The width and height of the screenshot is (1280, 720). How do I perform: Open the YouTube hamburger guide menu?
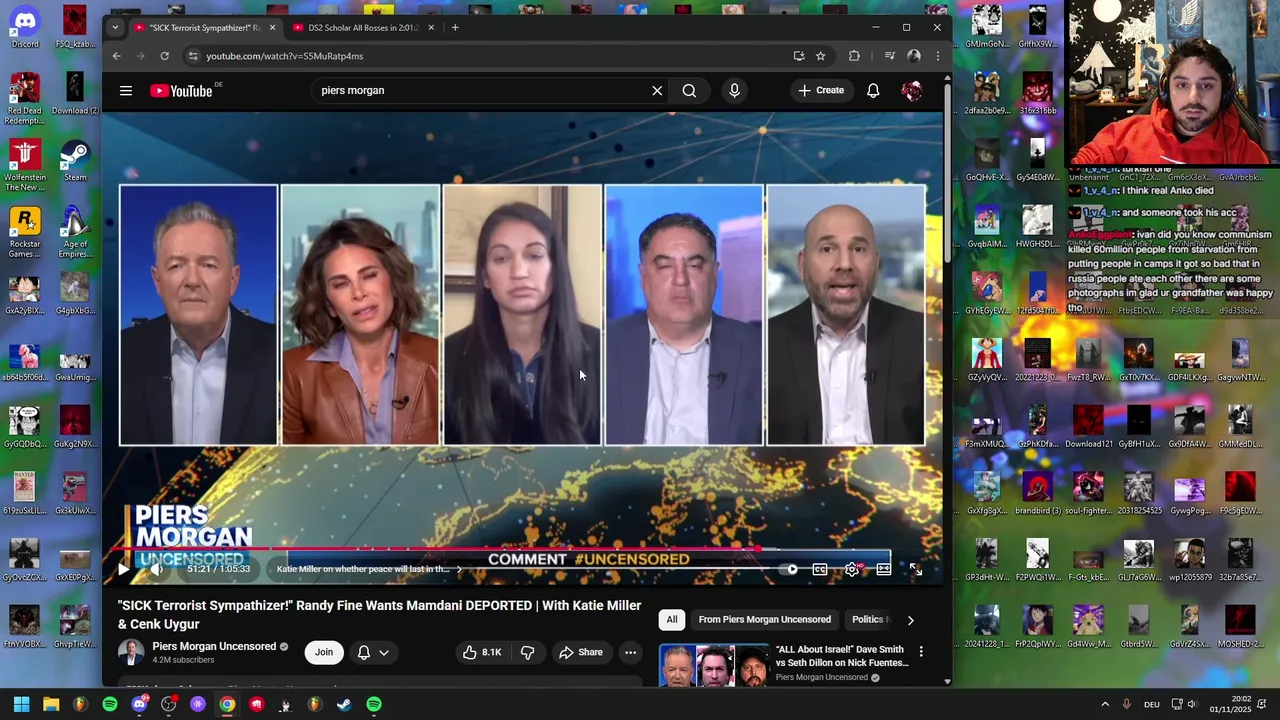pos(126,91)
